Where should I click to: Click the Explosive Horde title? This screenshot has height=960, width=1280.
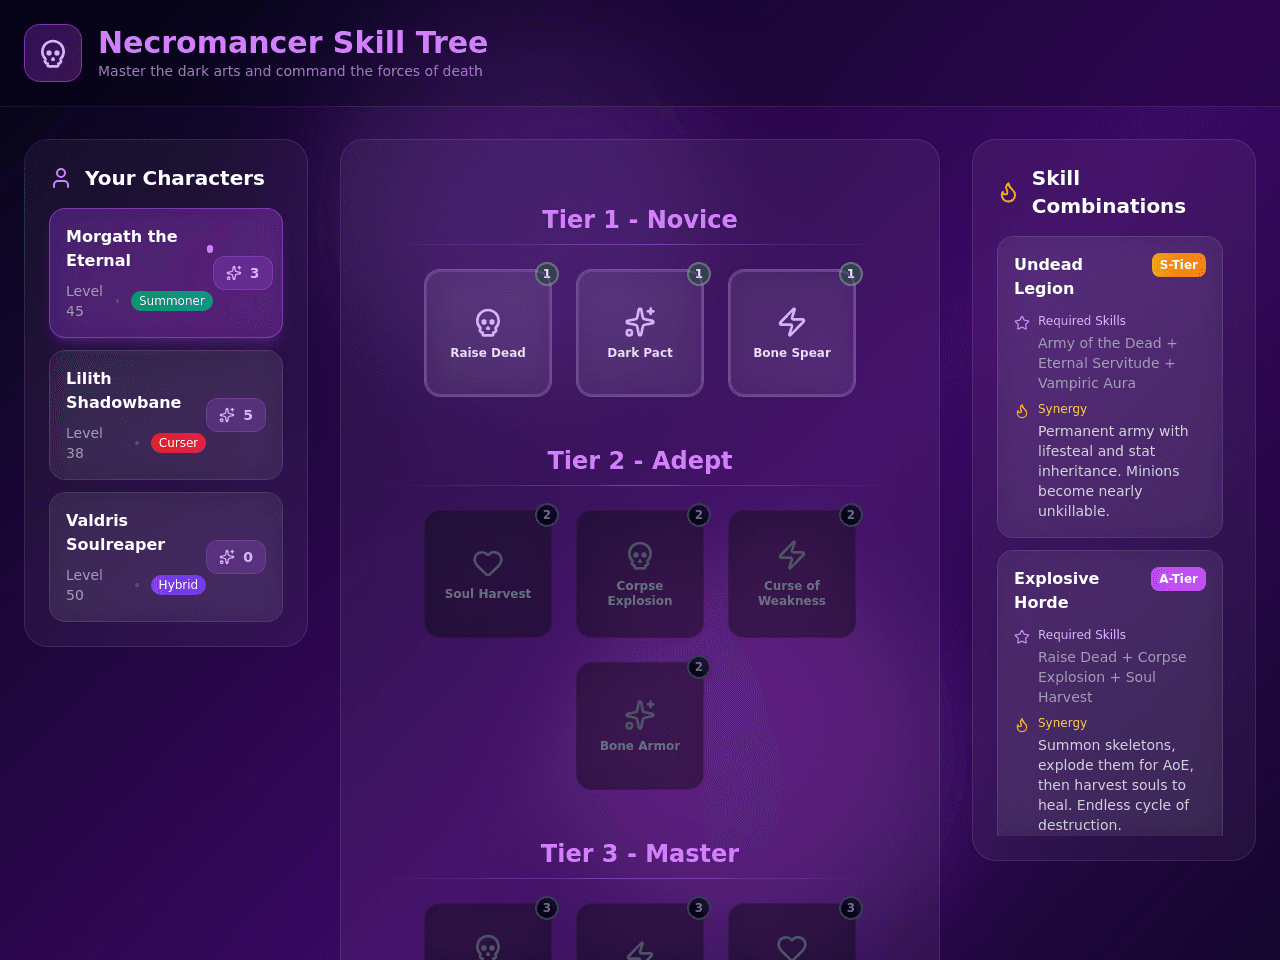[x=1056, y=590]
